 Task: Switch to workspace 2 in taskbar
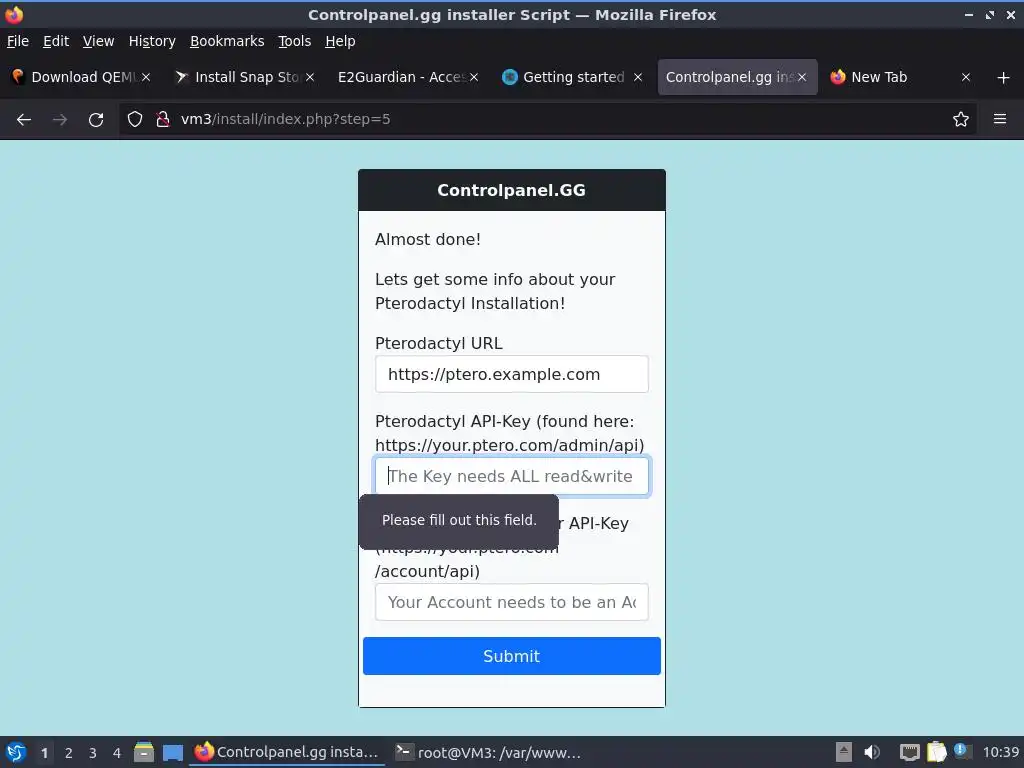coord(69,753)
